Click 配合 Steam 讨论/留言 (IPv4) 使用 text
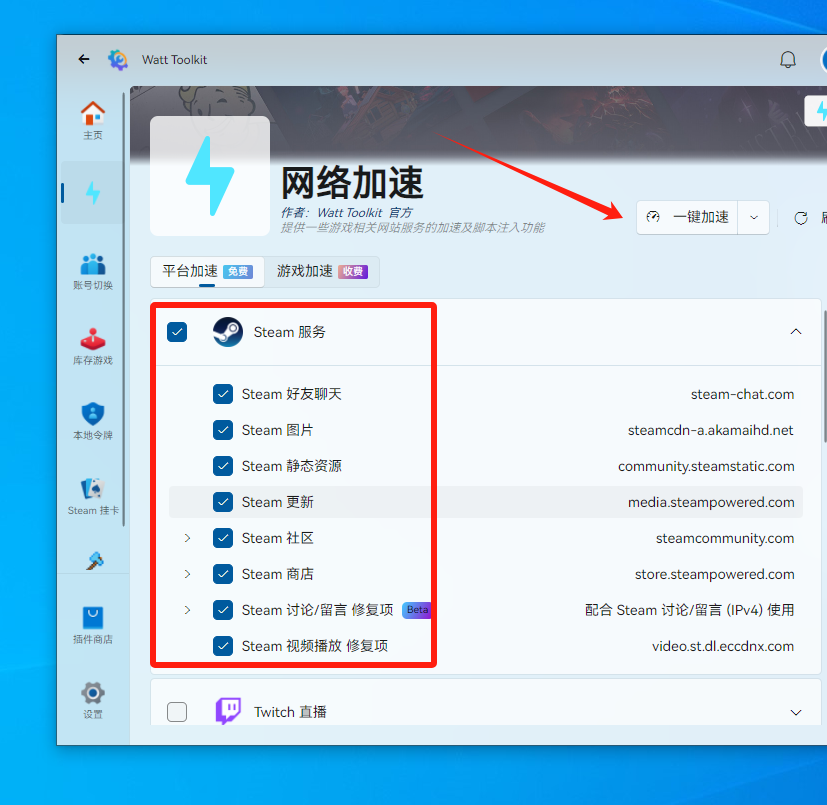The height and width of the screenshot is (805, 827). coord(689,610)
